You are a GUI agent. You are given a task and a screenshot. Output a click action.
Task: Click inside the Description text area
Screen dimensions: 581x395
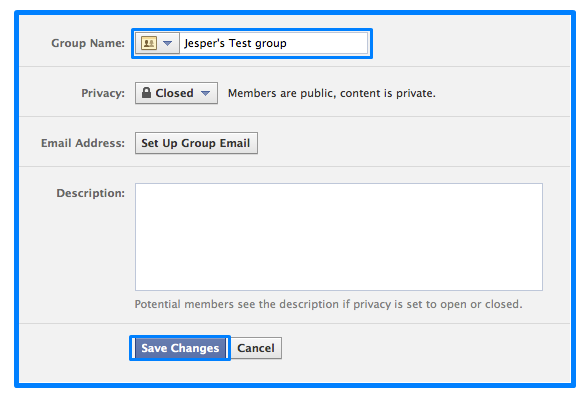coord(339,237)
